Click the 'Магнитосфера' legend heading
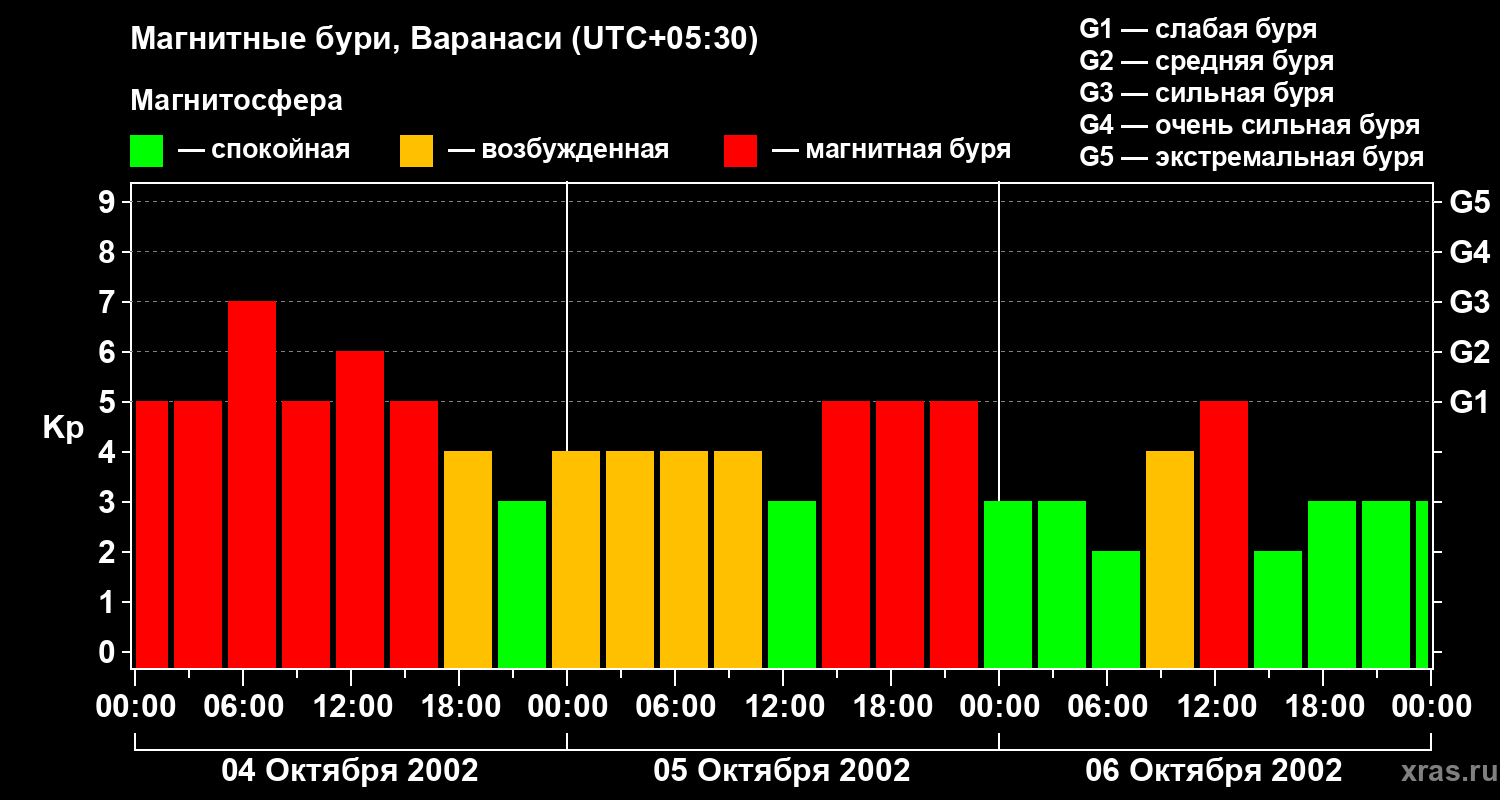Image resolution: width=1500 pixels, height=800 pixels. coord(236,101)
